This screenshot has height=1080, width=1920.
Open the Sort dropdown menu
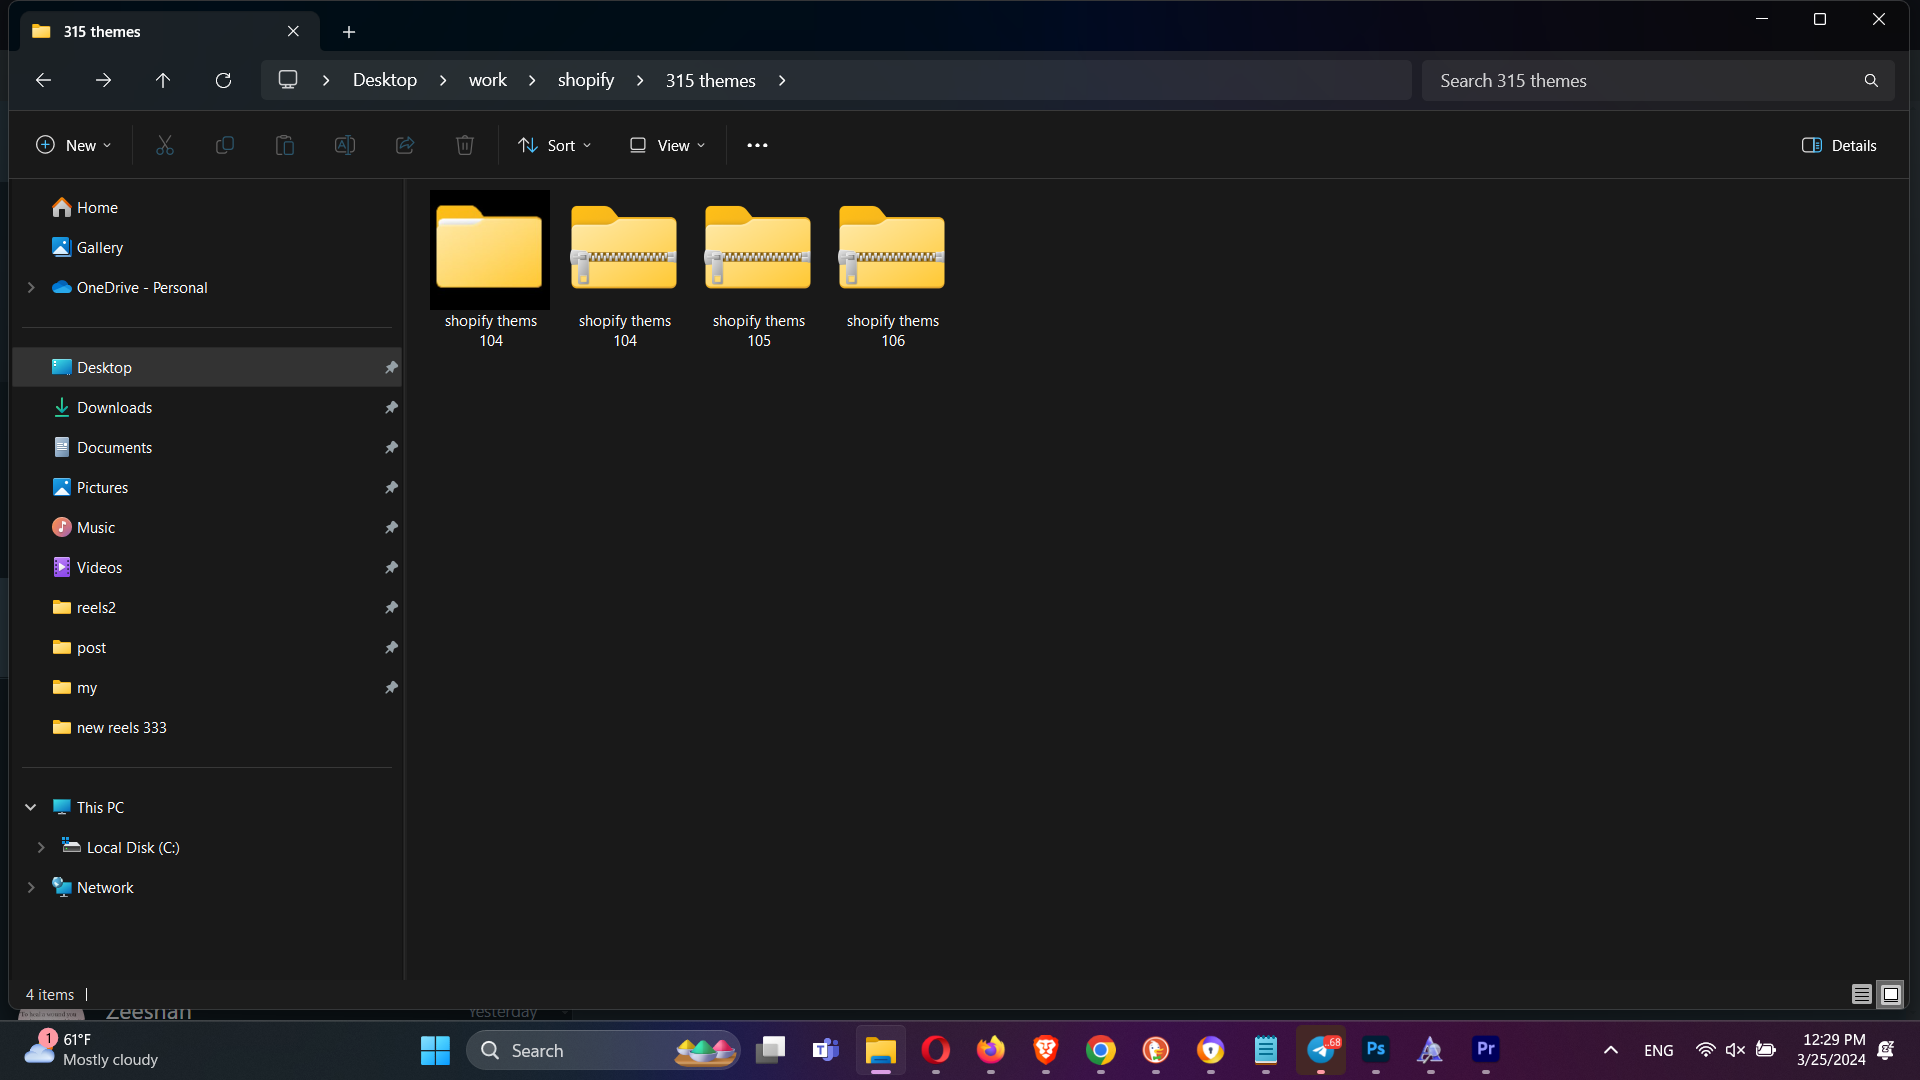(x=555, y=145)
